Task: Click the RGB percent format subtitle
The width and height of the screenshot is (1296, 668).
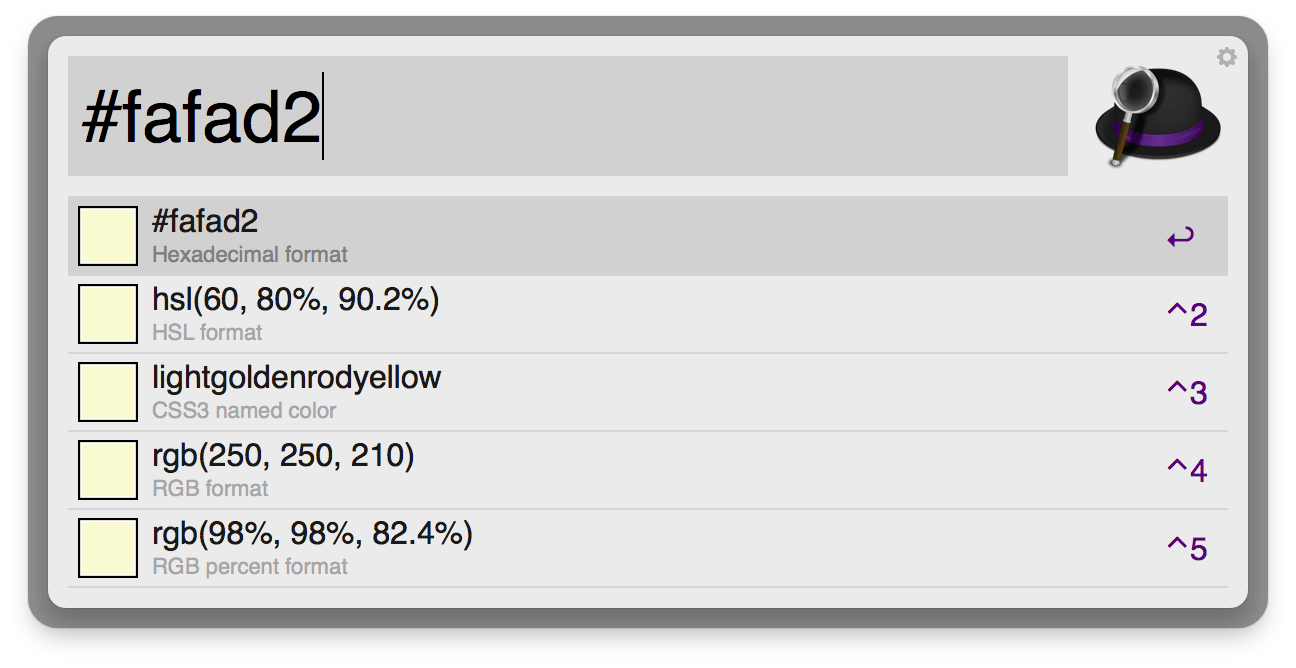Action: (250, 567)
